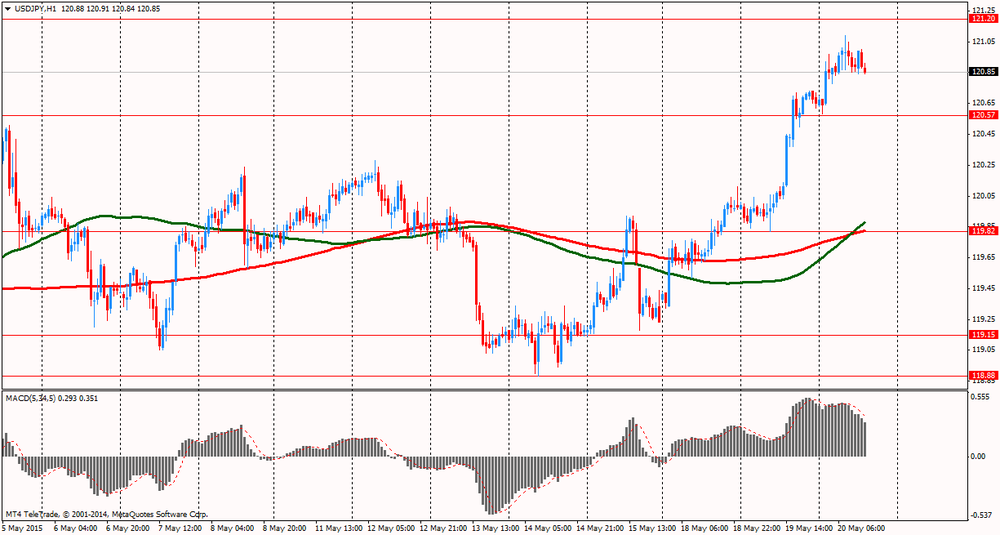Select the red 121.20 price level tag

983,19
